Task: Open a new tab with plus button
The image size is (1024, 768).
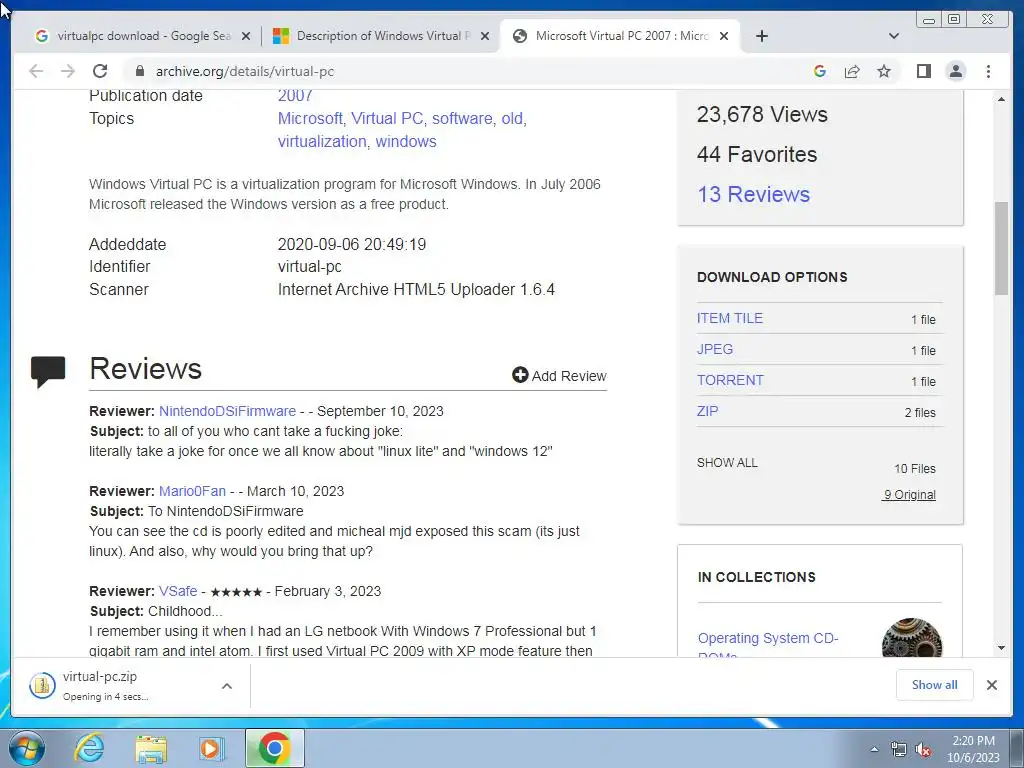Action: tap(761, 36)
